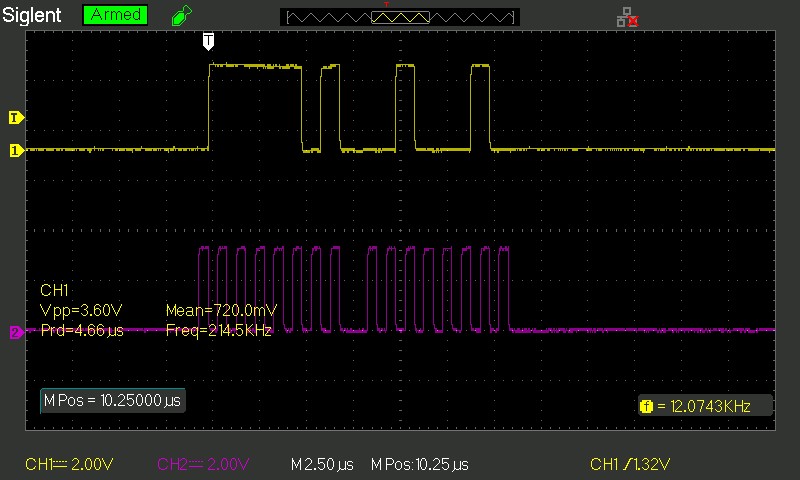Image resolution: width=800 pixels, height=480 pixels.
Task: Select the Freq=214.5KHz measurement
Action: pyautogui.click(x=218, y=330)
